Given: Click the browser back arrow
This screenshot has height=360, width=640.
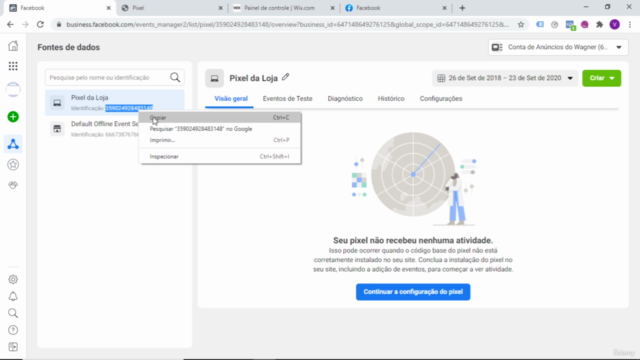Looking at the screenshot, I should [x=11, y=24].
